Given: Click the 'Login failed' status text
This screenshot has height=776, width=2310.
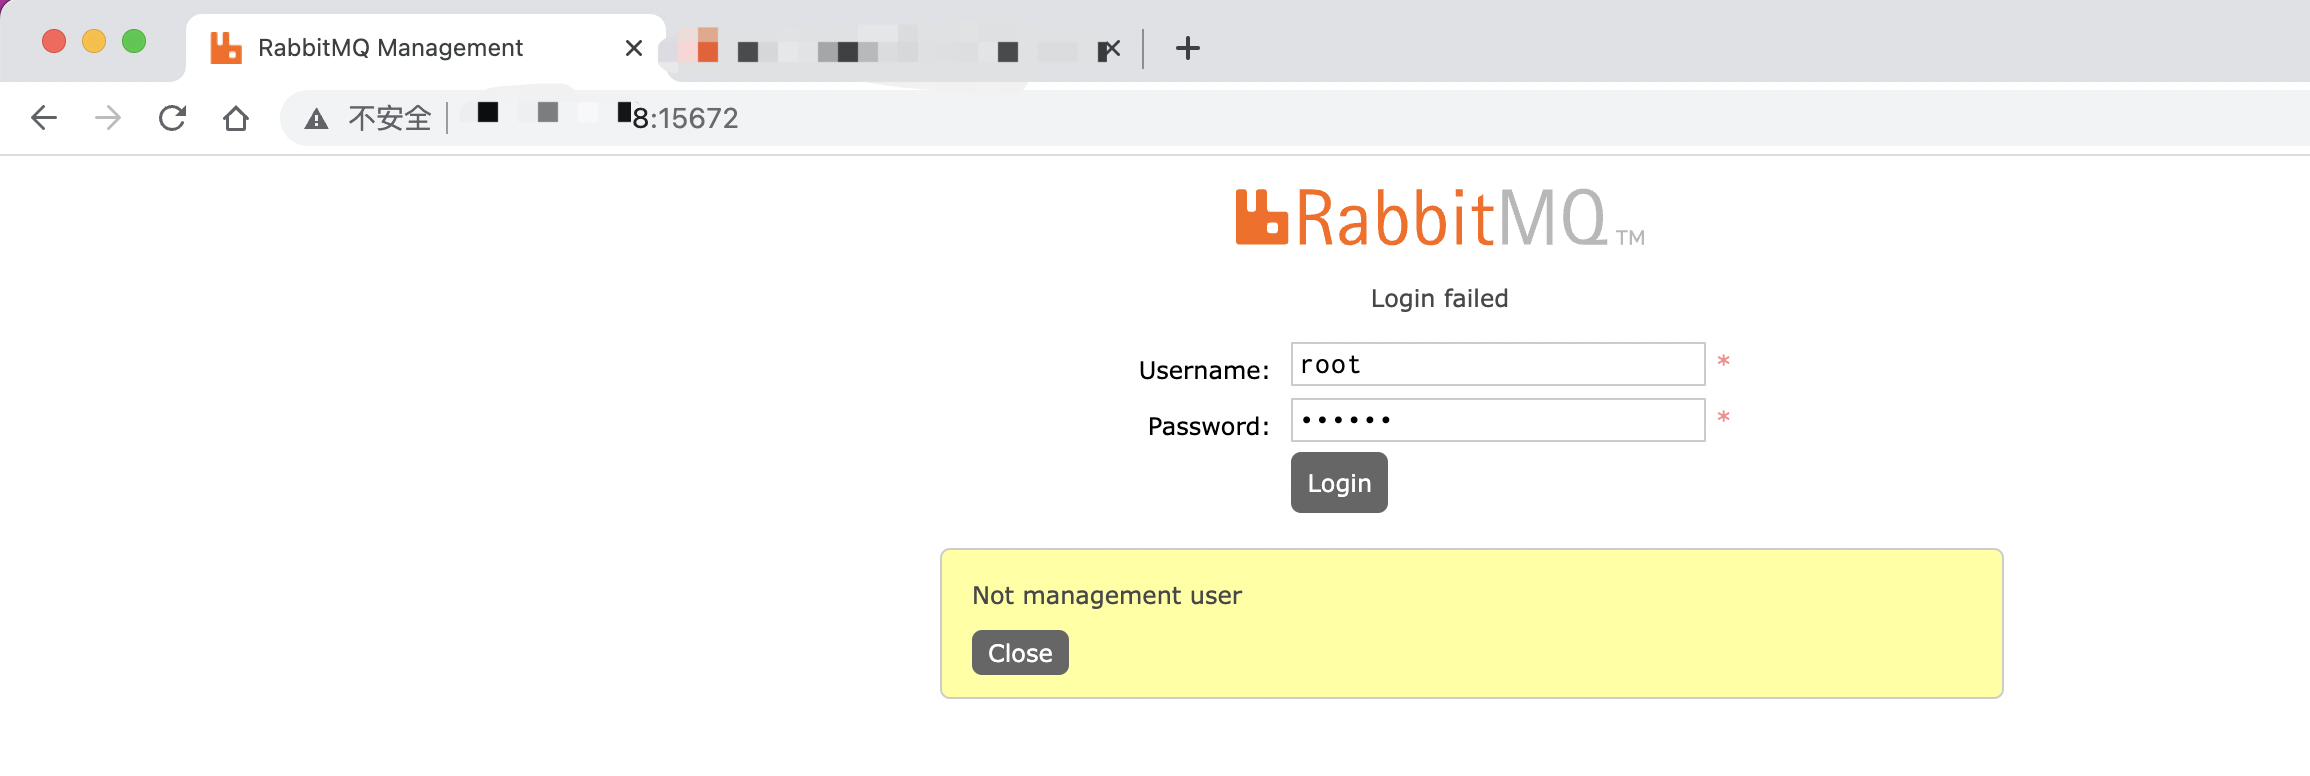Looking at the screenshot, I should click(x=1439, y=298).
